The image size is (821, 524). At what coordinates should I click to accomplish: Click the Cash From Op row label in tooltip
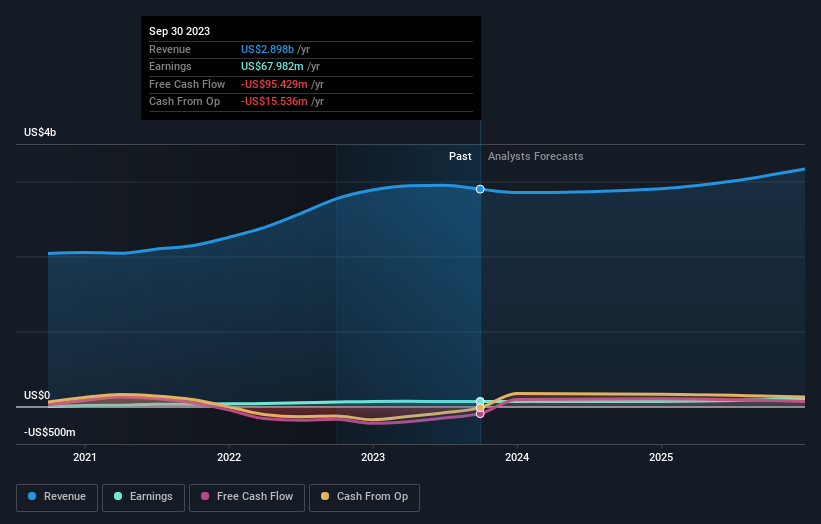(x=184, y=102)
